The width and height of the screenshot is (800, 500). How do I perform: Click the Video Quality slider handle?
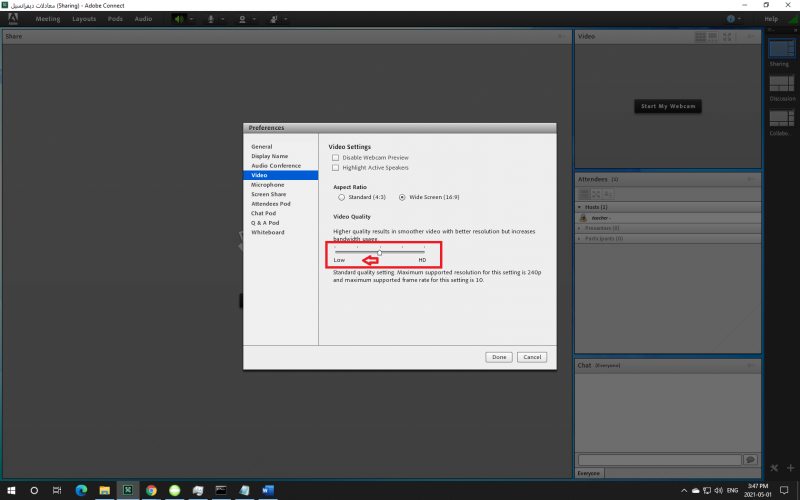[x=380, y=252]
